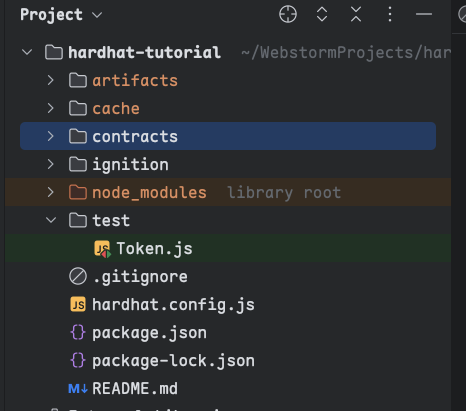Click the README.md markdown icon
Viewport: 466px width, 411px height.
pyautogui.click(x=78, y=388)
